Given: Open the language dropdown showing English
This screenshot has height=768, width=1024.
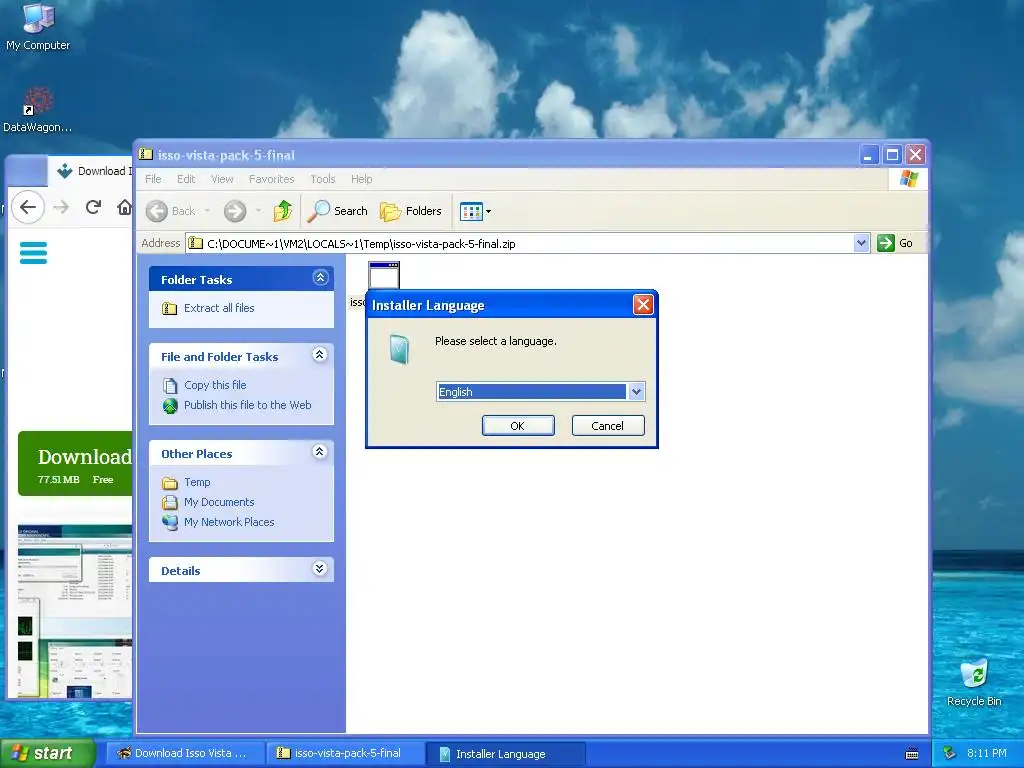Looking at the screenshot, I should coord(636,392).
